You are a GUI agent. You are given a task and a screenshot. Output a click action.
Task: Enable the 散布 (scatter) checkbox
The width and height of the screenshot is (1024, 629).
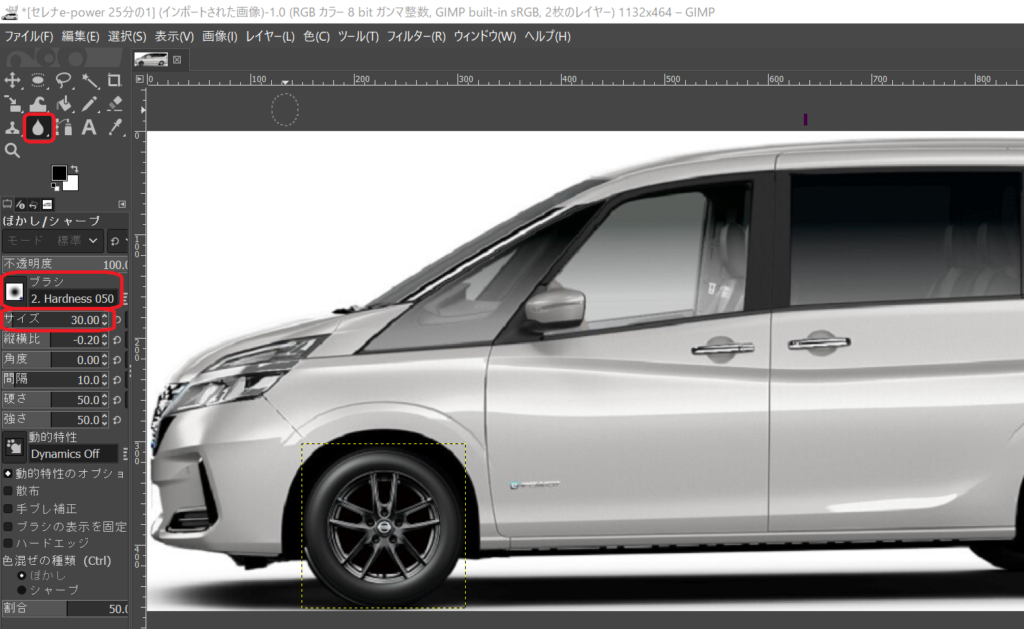8,491
